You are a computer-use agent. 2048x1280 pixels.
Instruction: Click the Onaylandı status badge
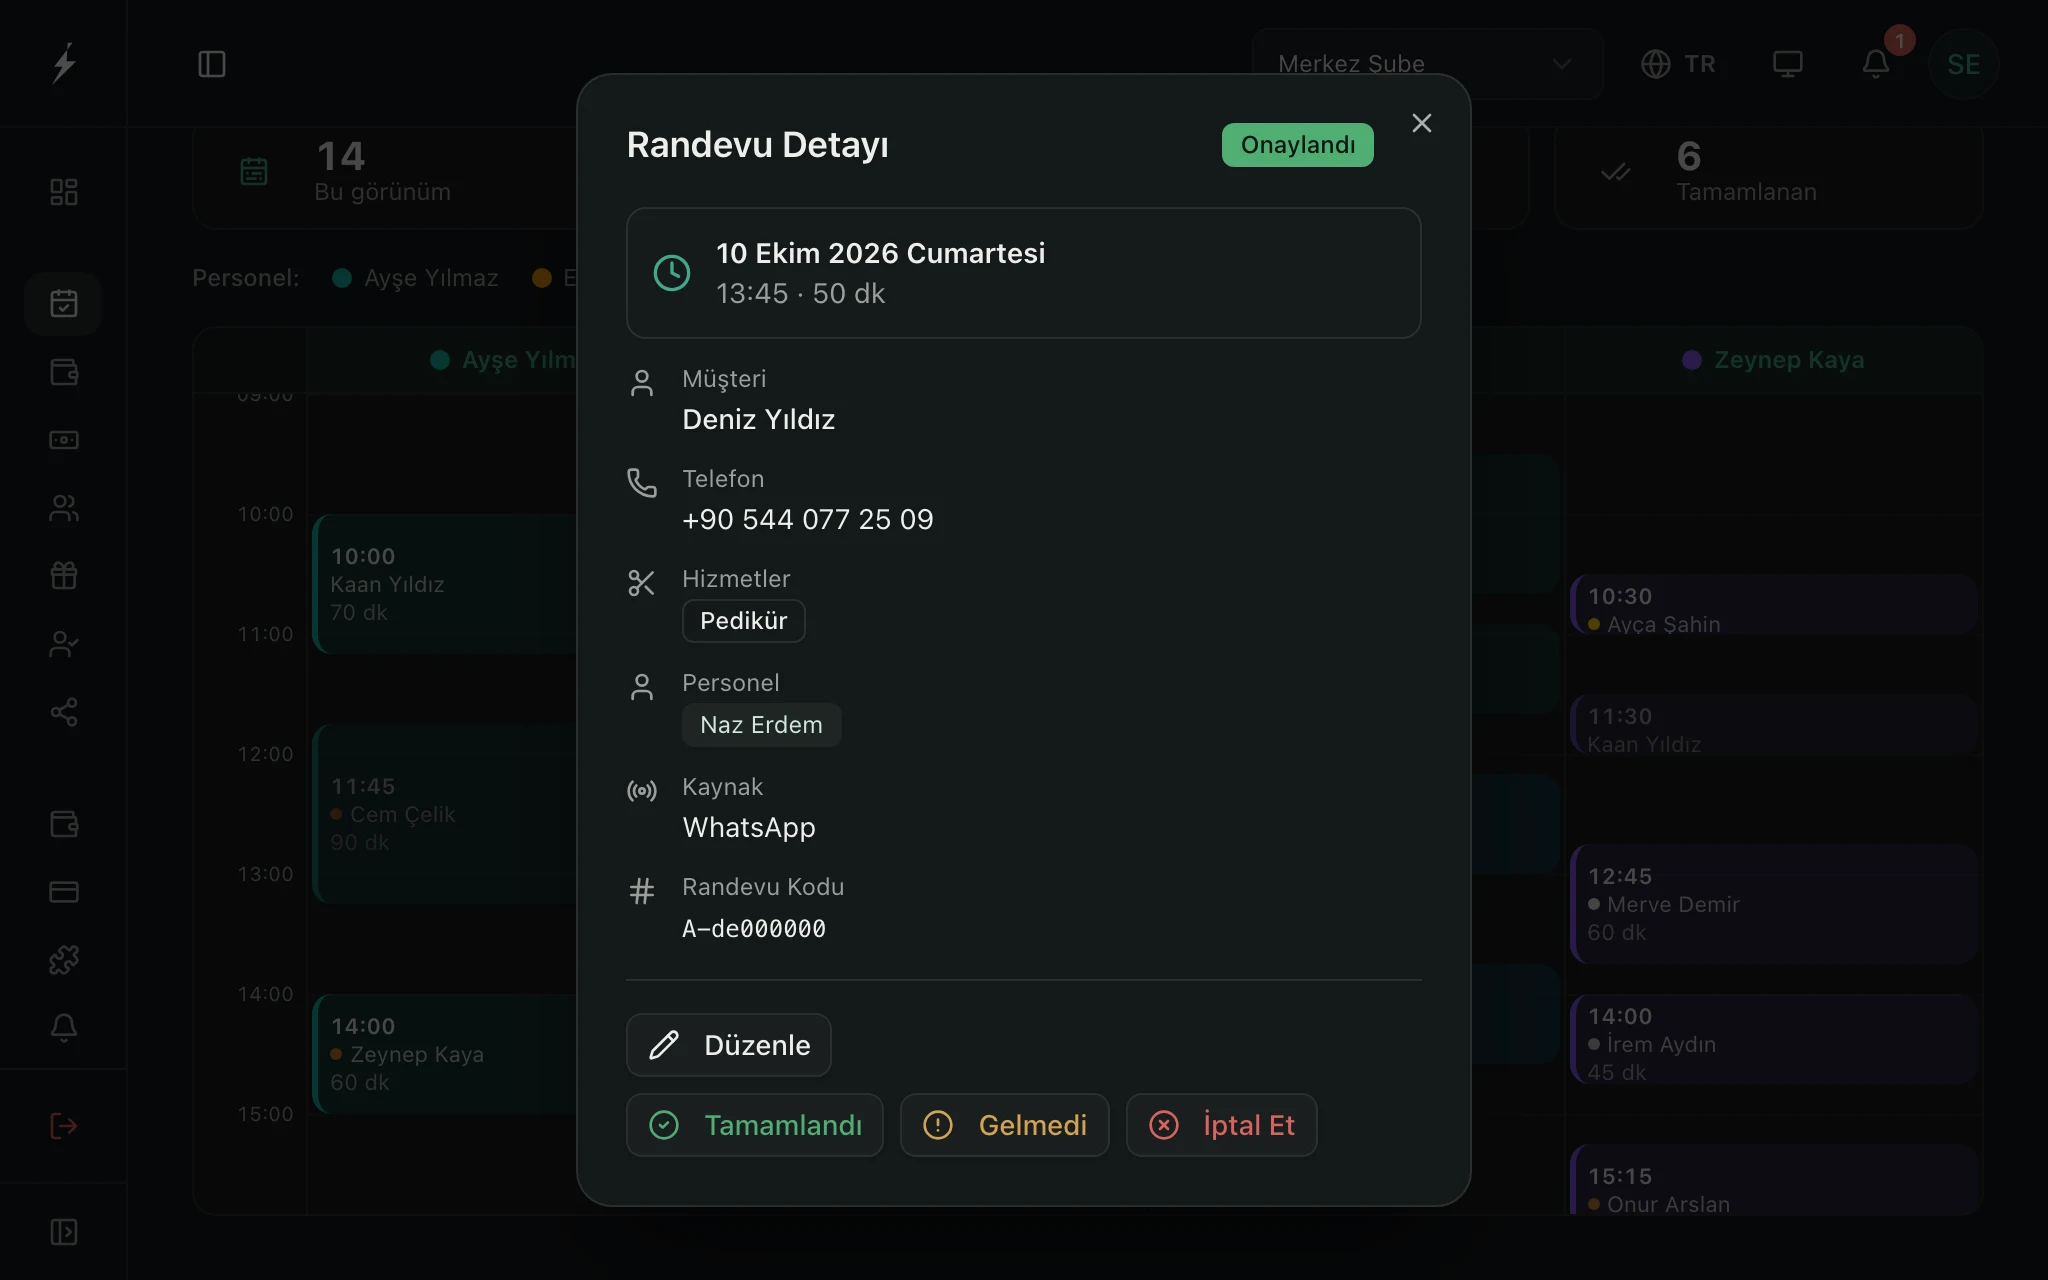(1297, 145)
